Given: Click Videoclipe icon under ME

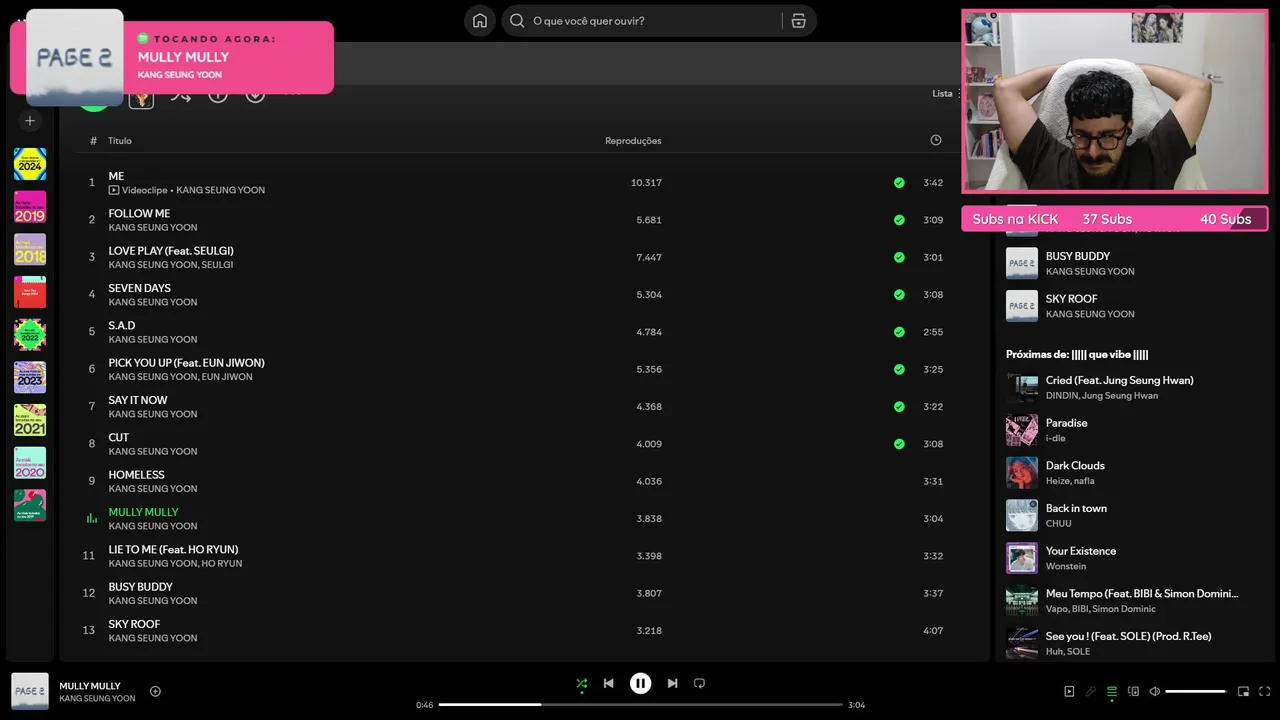Looking at the screenshot, I should [114, 190].
